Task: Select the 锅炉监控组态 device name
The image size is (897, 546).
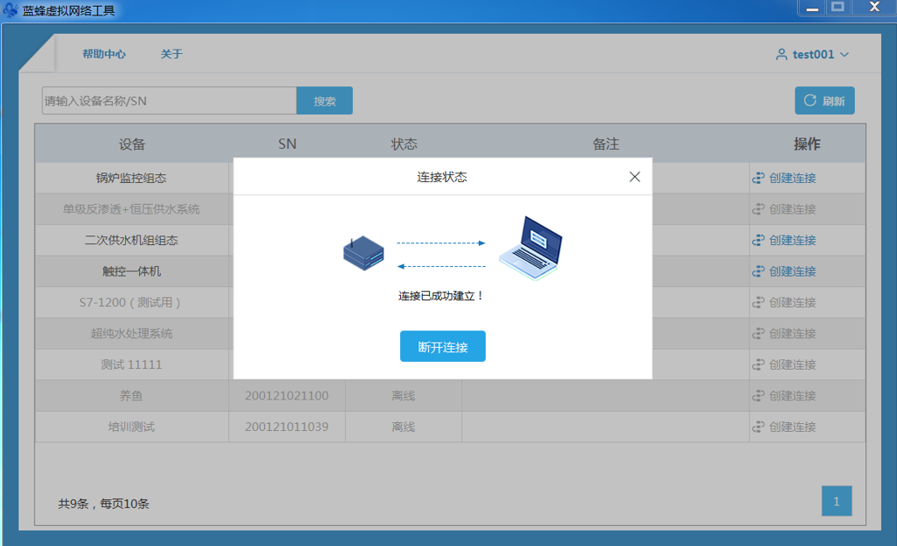Action: [131, 178]
